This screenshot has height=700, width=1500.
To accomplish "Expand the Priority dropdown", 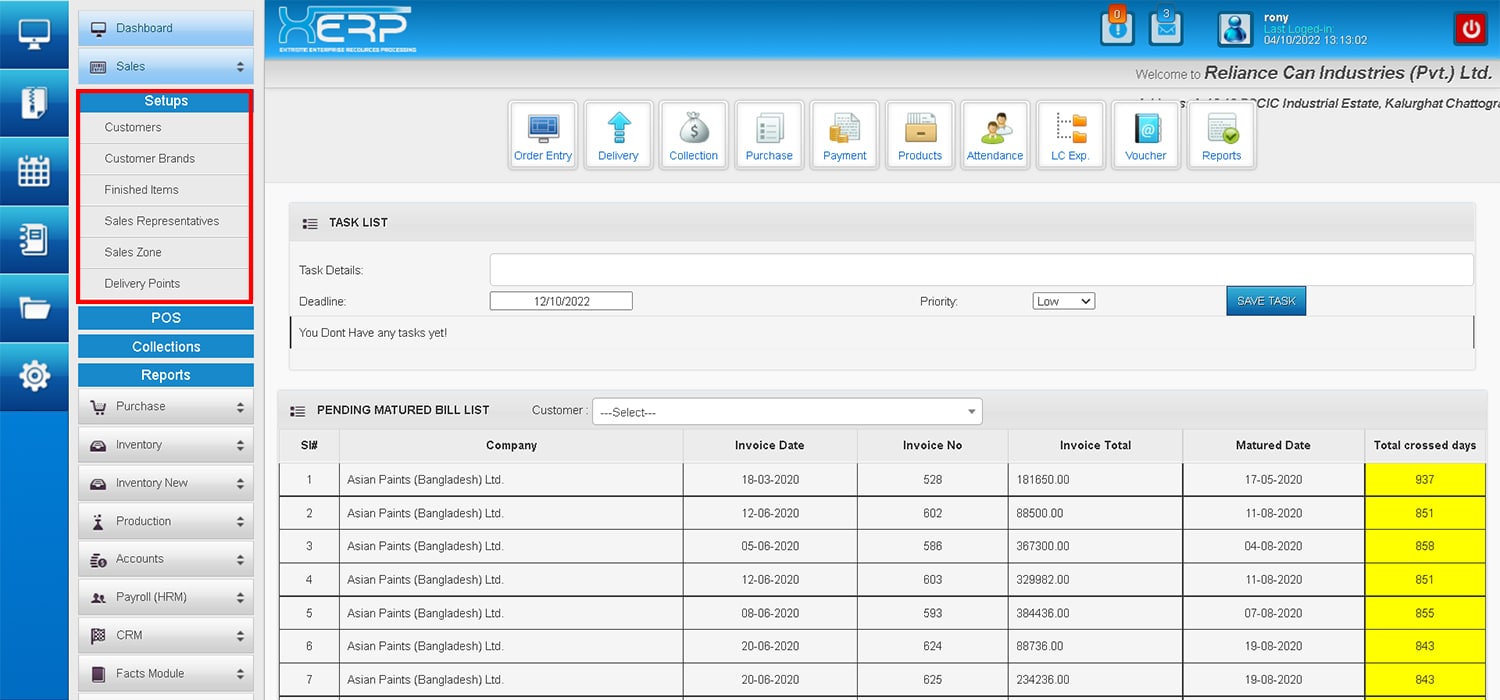I will [1063, 301].
